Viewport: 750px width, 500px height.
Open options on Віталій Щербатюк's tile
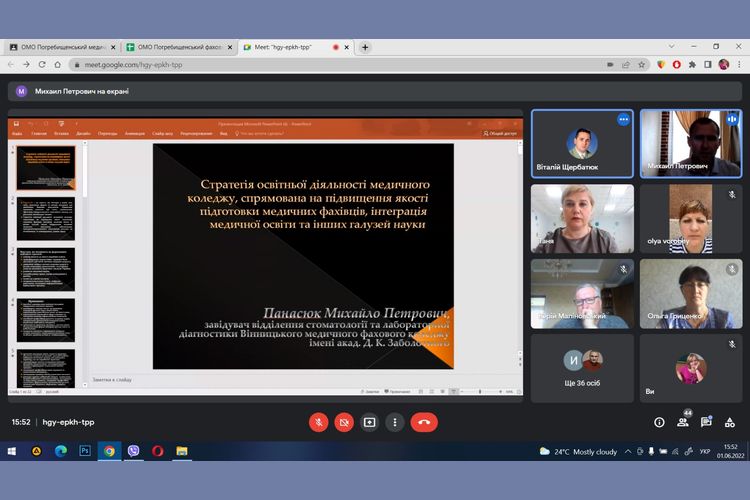(623, 119)
